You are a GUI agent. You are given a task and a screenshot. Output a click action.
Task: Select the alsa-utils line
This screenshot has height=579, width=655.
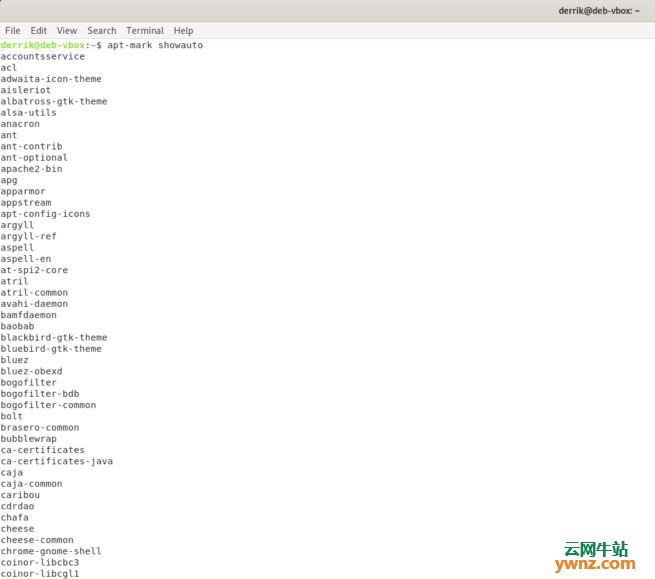click(x=28, y=113)
